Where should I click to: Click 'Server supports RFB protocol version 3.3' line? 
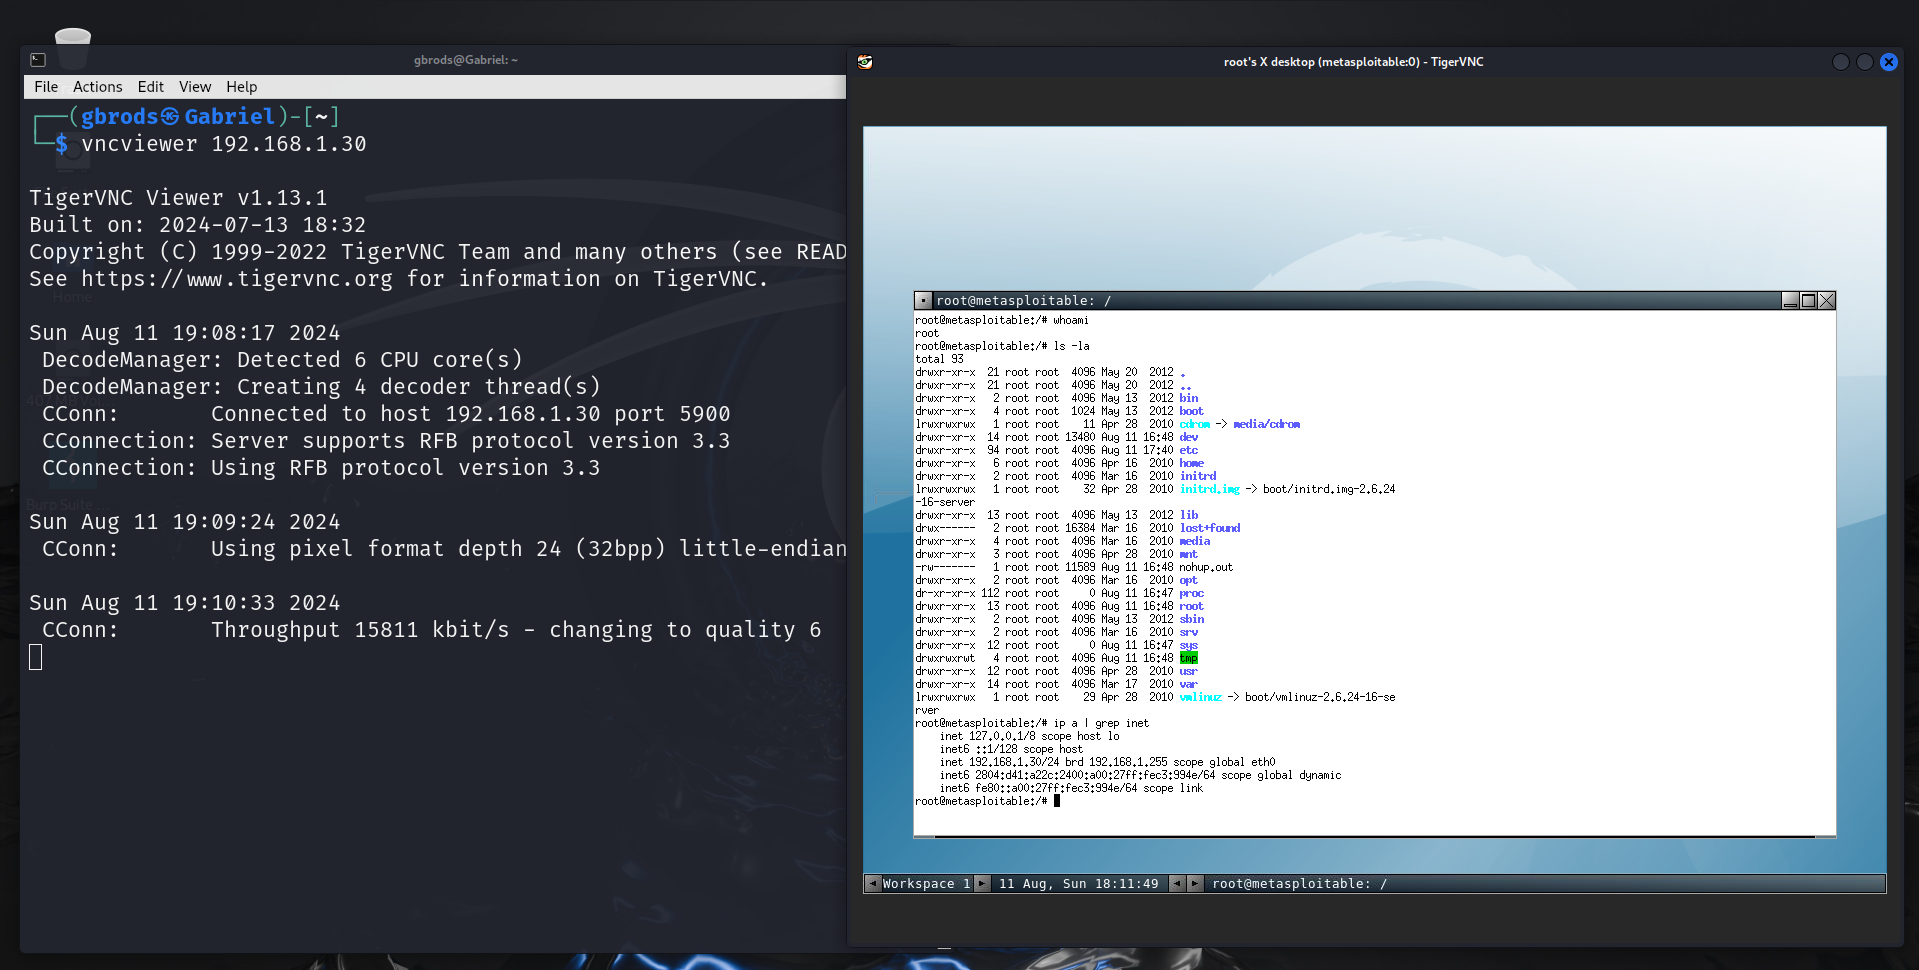(386, 441)
